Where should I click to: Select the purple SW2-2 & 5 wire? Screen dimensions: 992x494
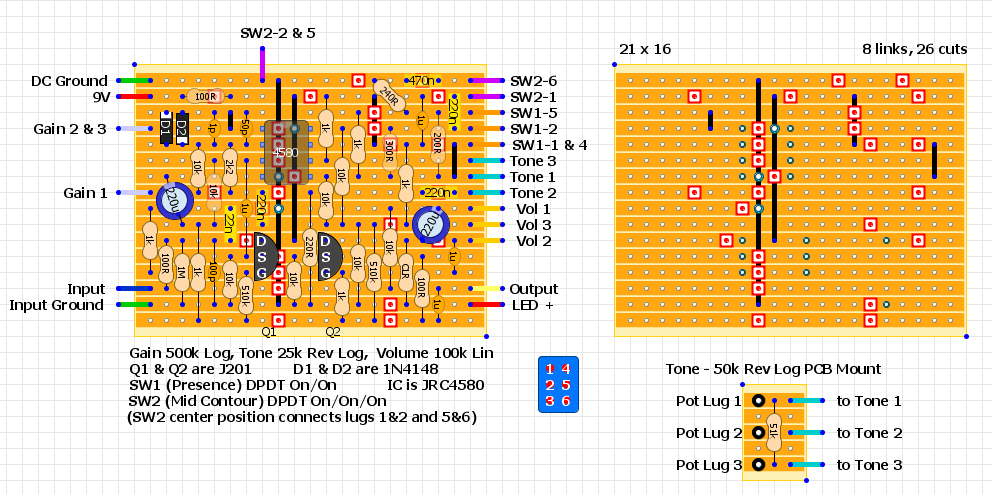(x=263, y=62)
